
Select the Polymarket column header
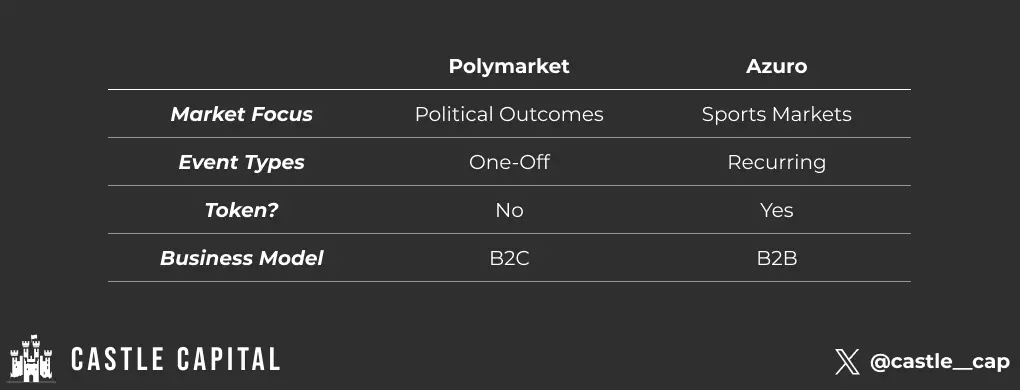point(509,66)
